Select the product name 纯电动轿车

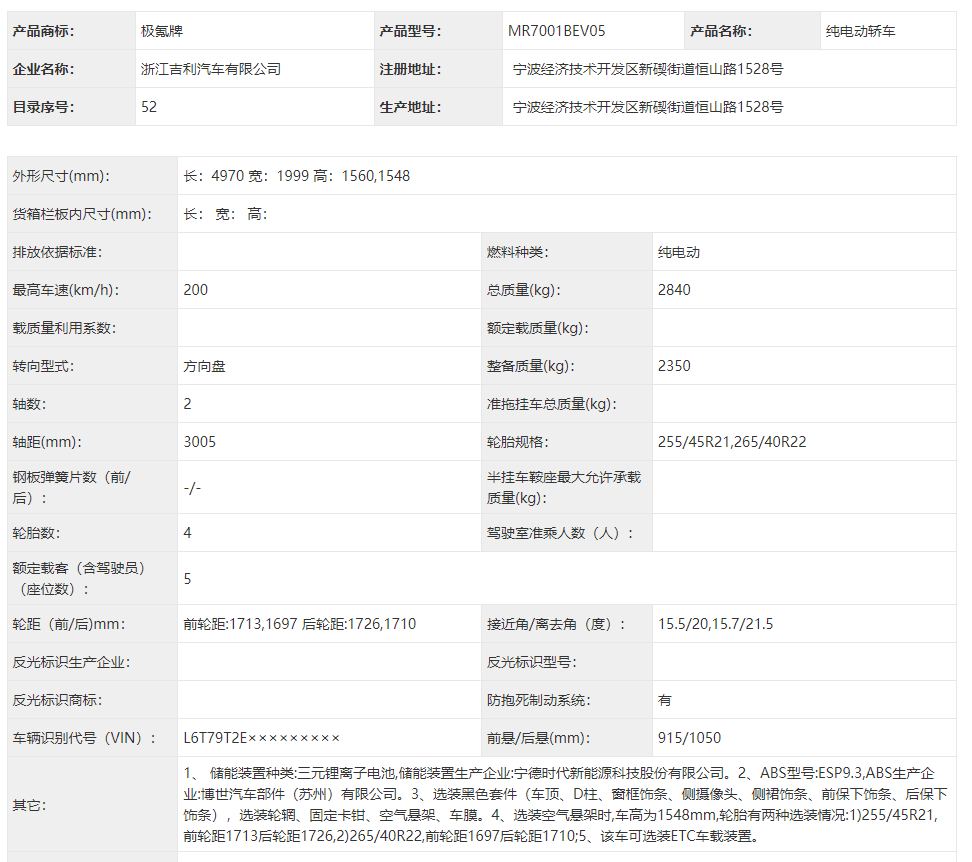[860, 31]
